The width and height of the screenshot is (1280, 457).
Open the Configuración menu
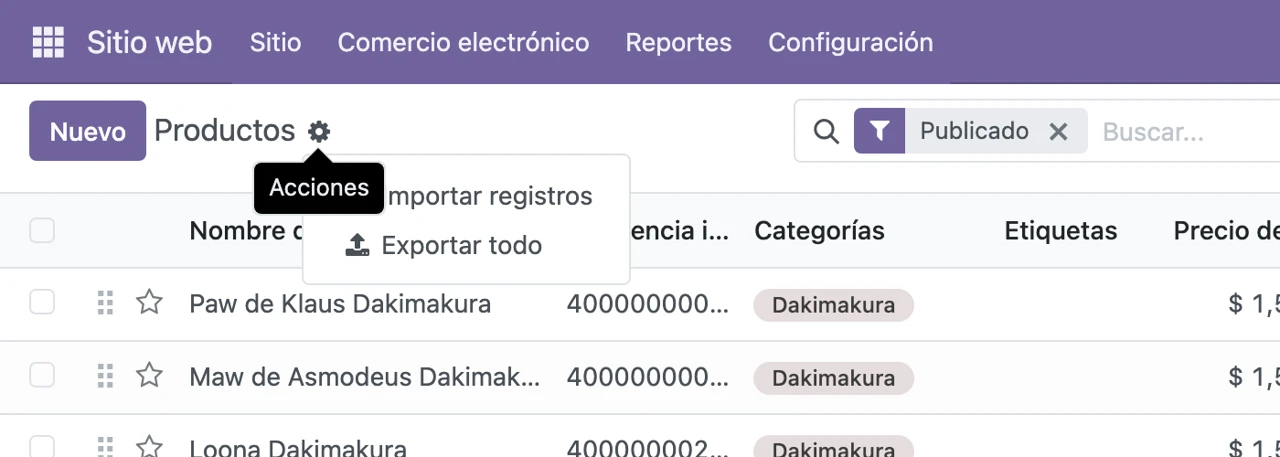coord(851,43)
